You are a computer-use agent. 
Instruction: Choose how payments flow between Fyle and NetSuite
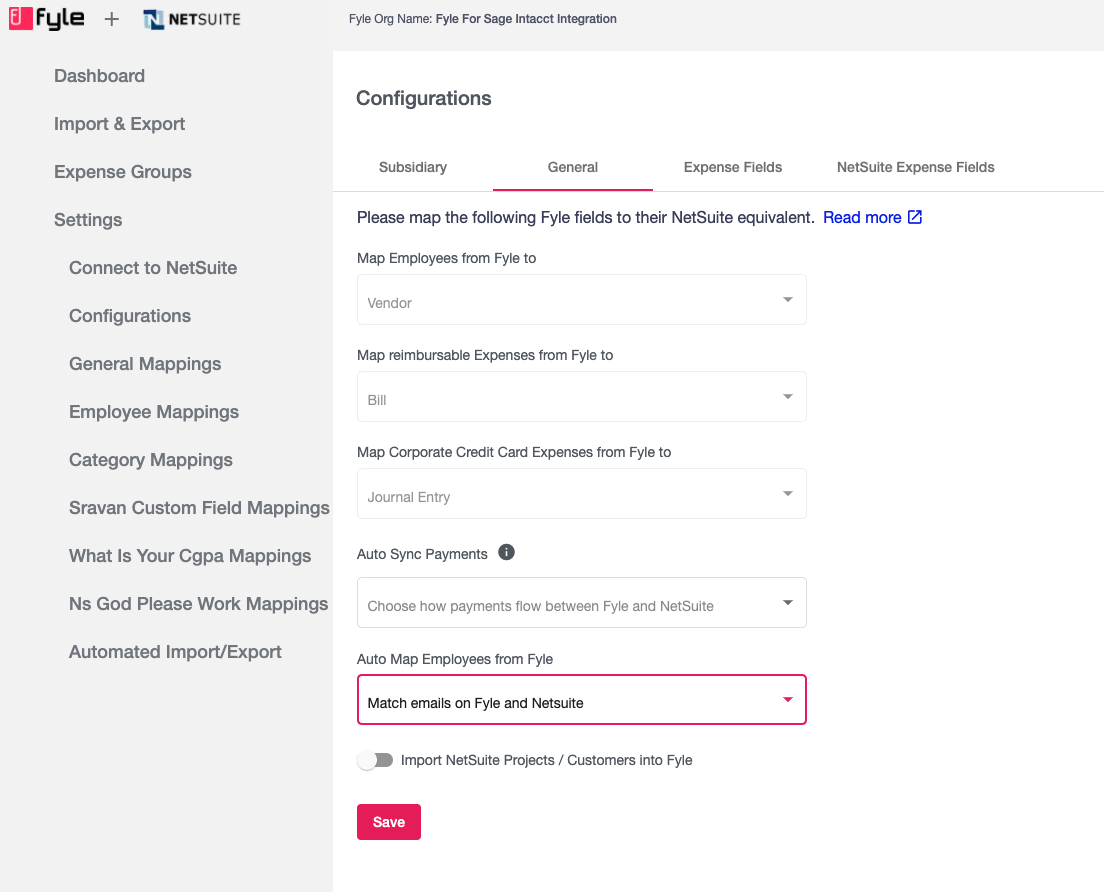(x=581, y=602)
